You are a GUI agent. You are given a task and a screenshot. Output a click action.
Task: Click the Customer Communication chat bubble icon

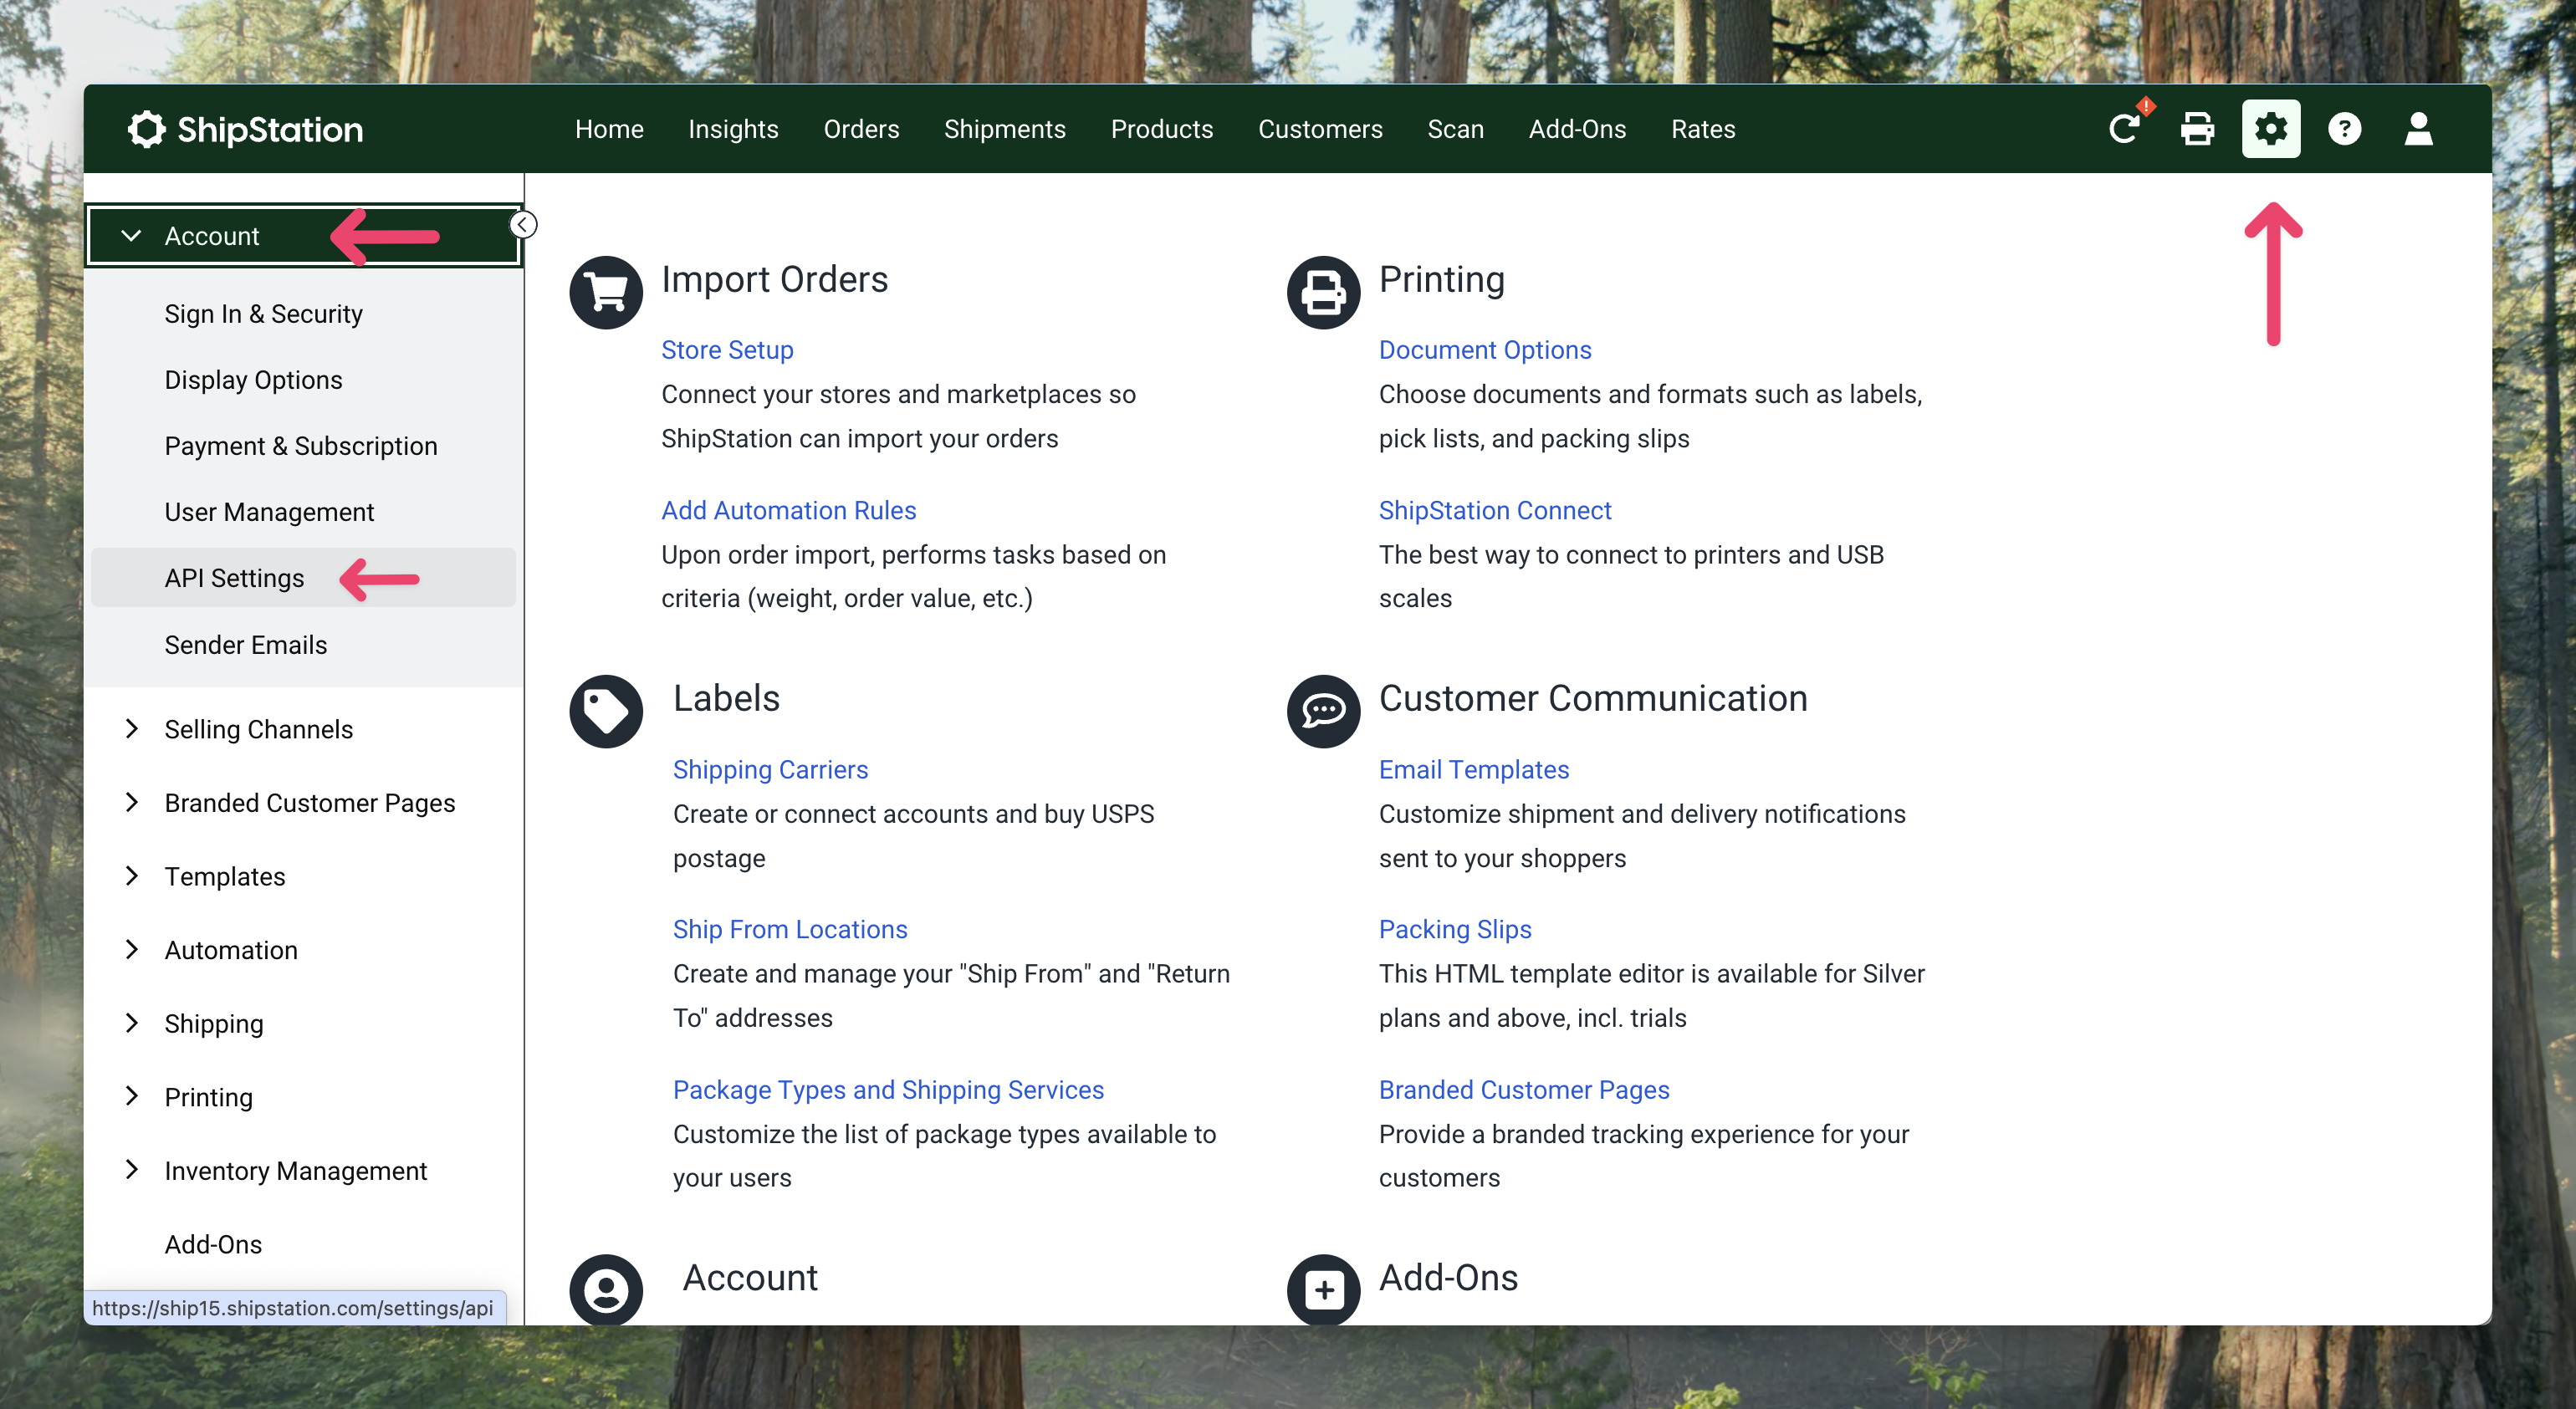(1323, 711)
